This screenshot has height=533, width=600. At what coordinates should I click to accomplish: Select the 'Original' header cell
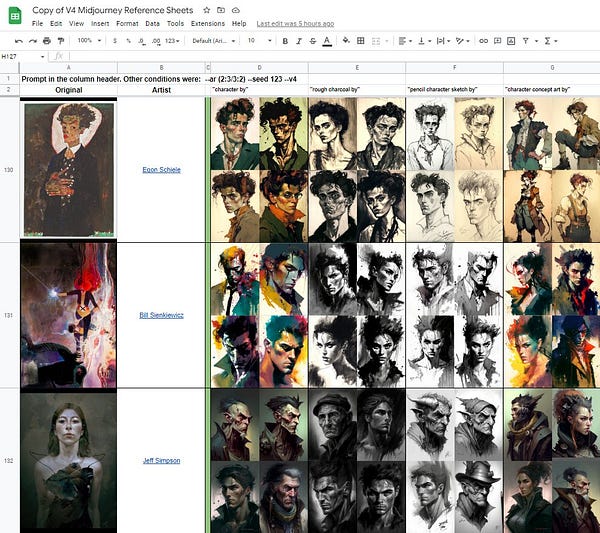68,90
